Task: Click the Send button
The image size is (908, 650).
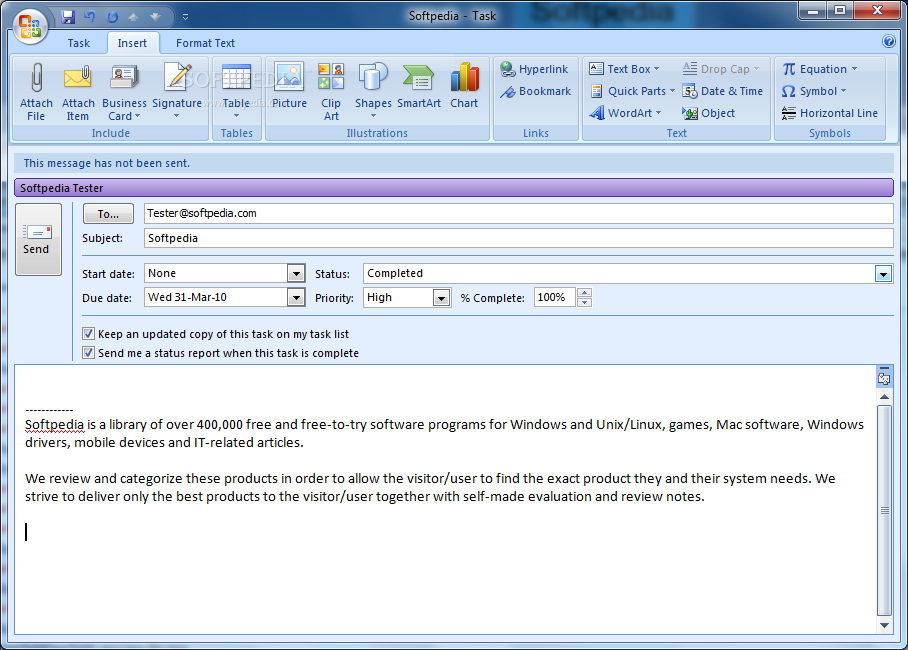Action: [38, 239]
